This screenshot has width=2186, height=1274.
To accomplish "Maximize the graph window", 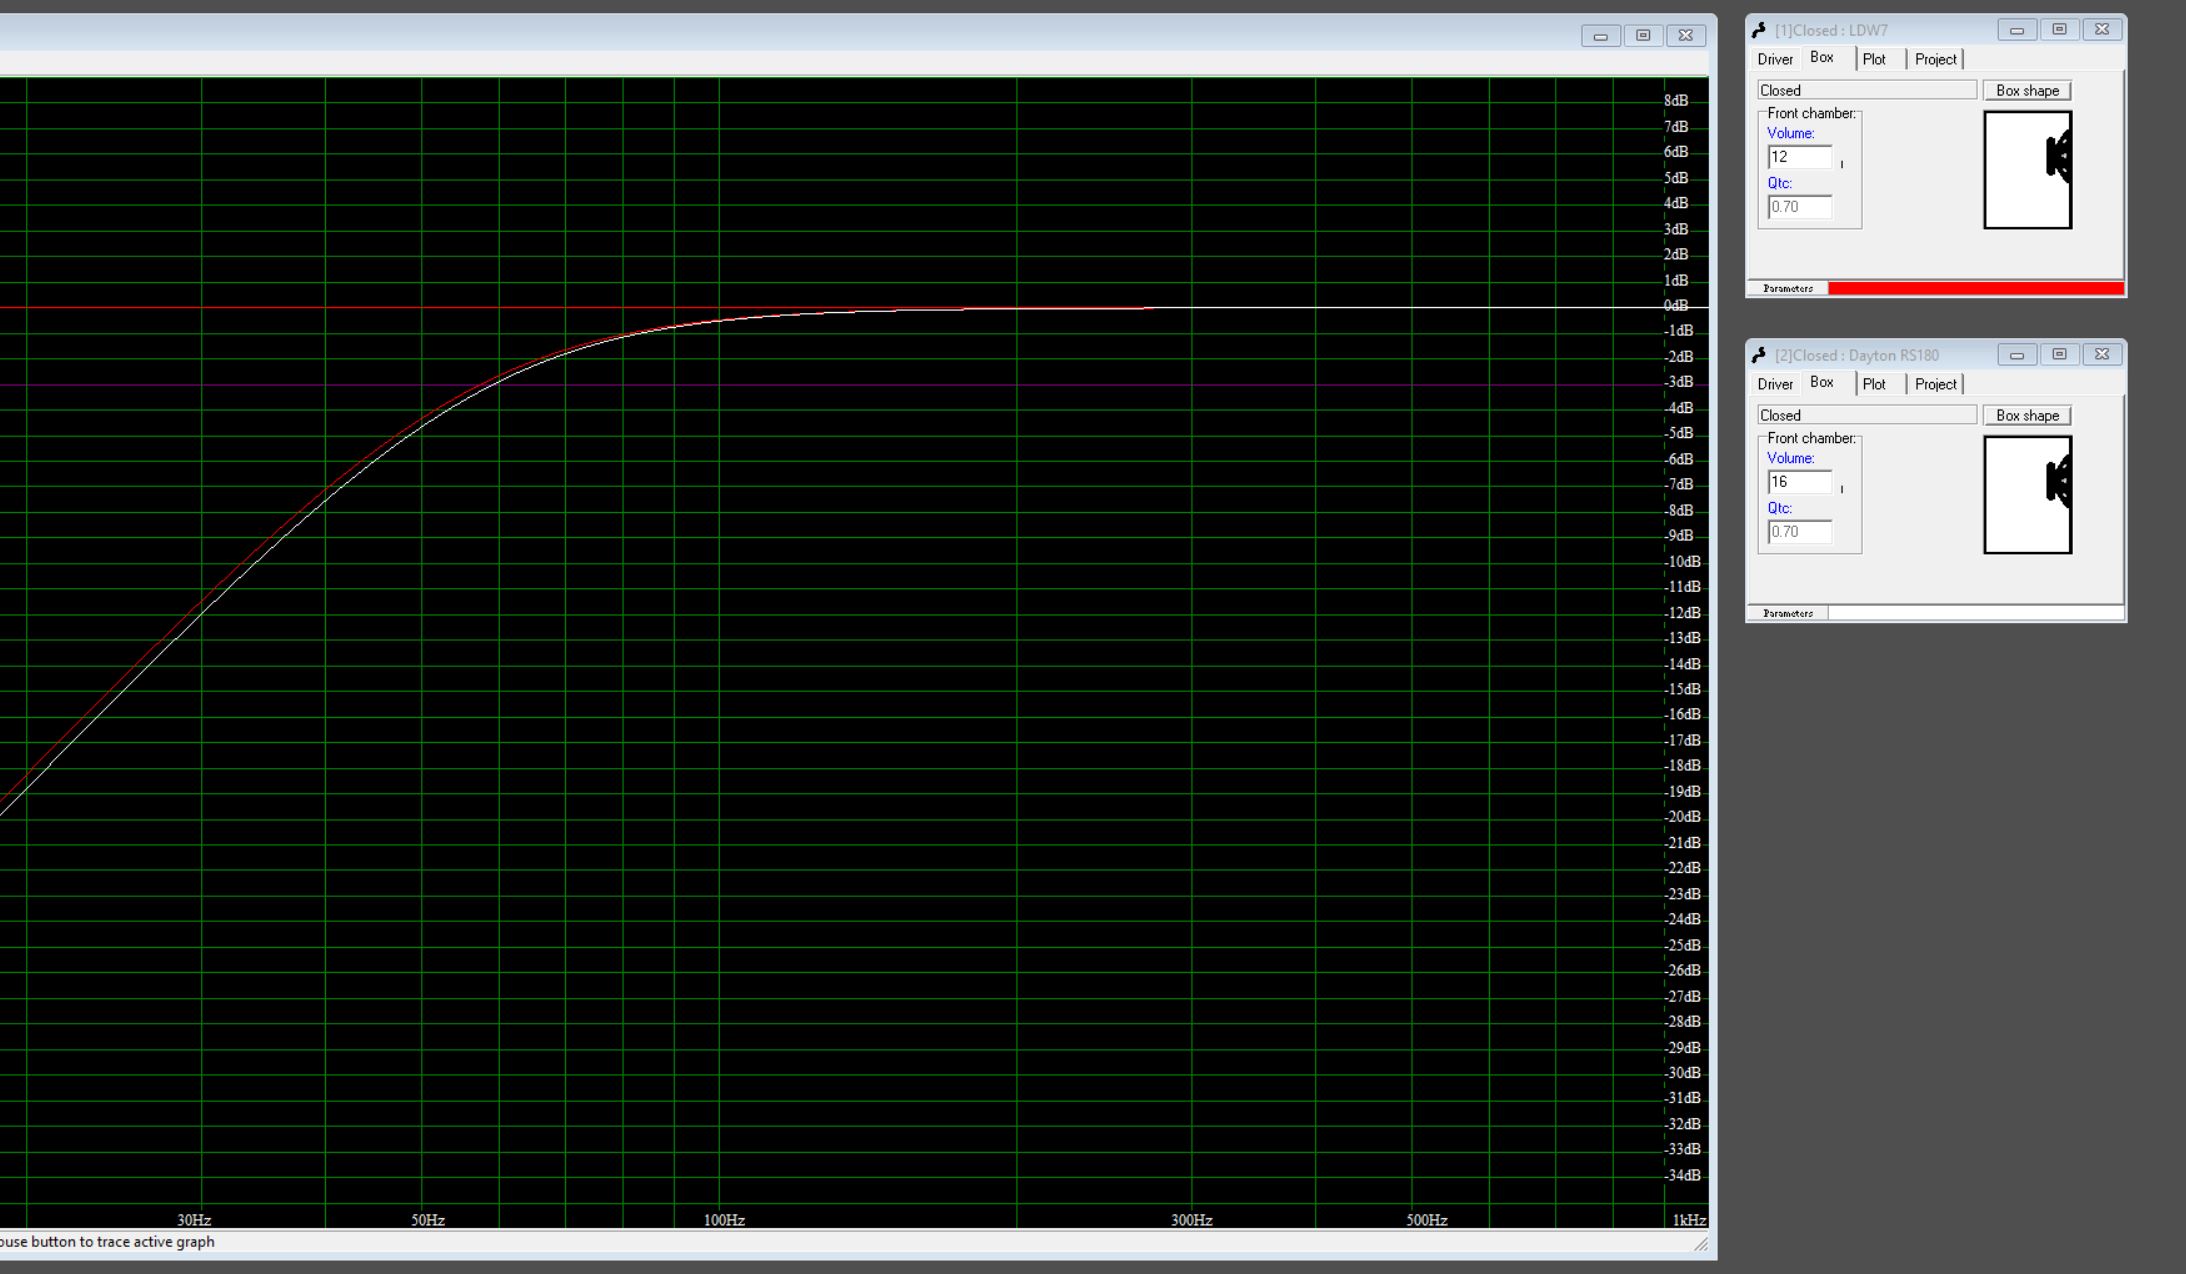I will coord(1643,36).
